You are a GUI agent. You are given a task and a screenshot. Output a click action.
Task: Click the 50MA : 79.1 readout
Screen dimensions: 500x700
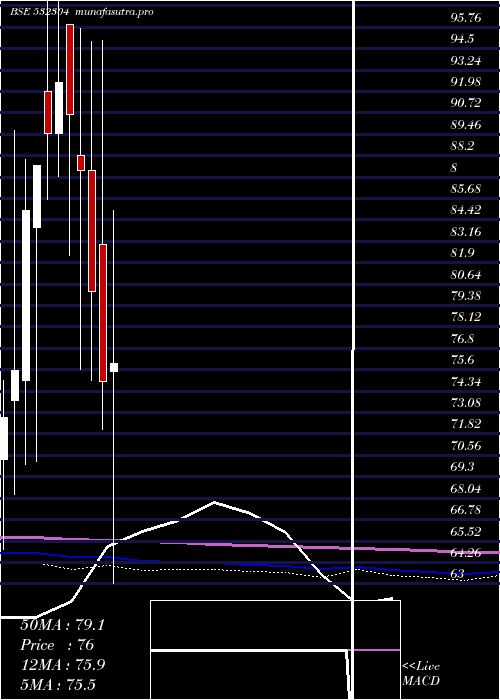click(62, 625)
